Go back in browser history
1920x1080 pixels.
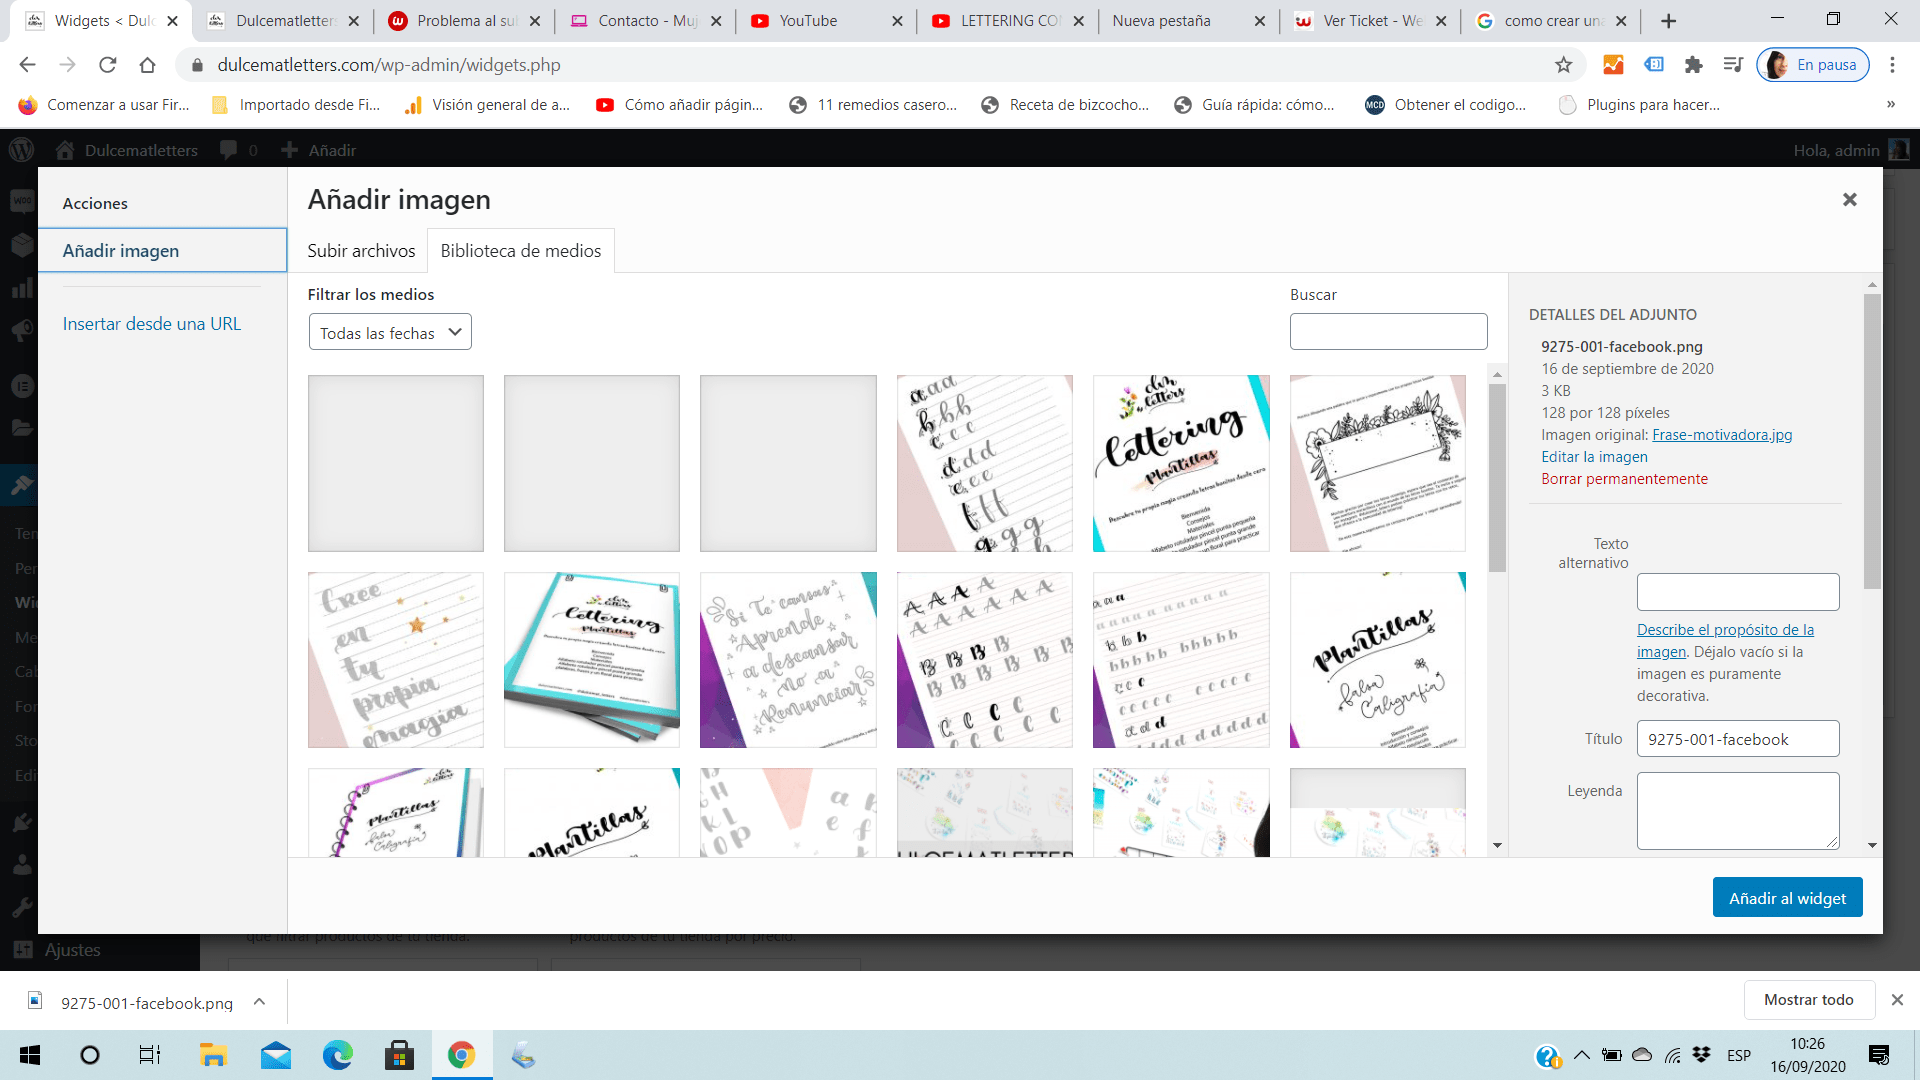27,65
